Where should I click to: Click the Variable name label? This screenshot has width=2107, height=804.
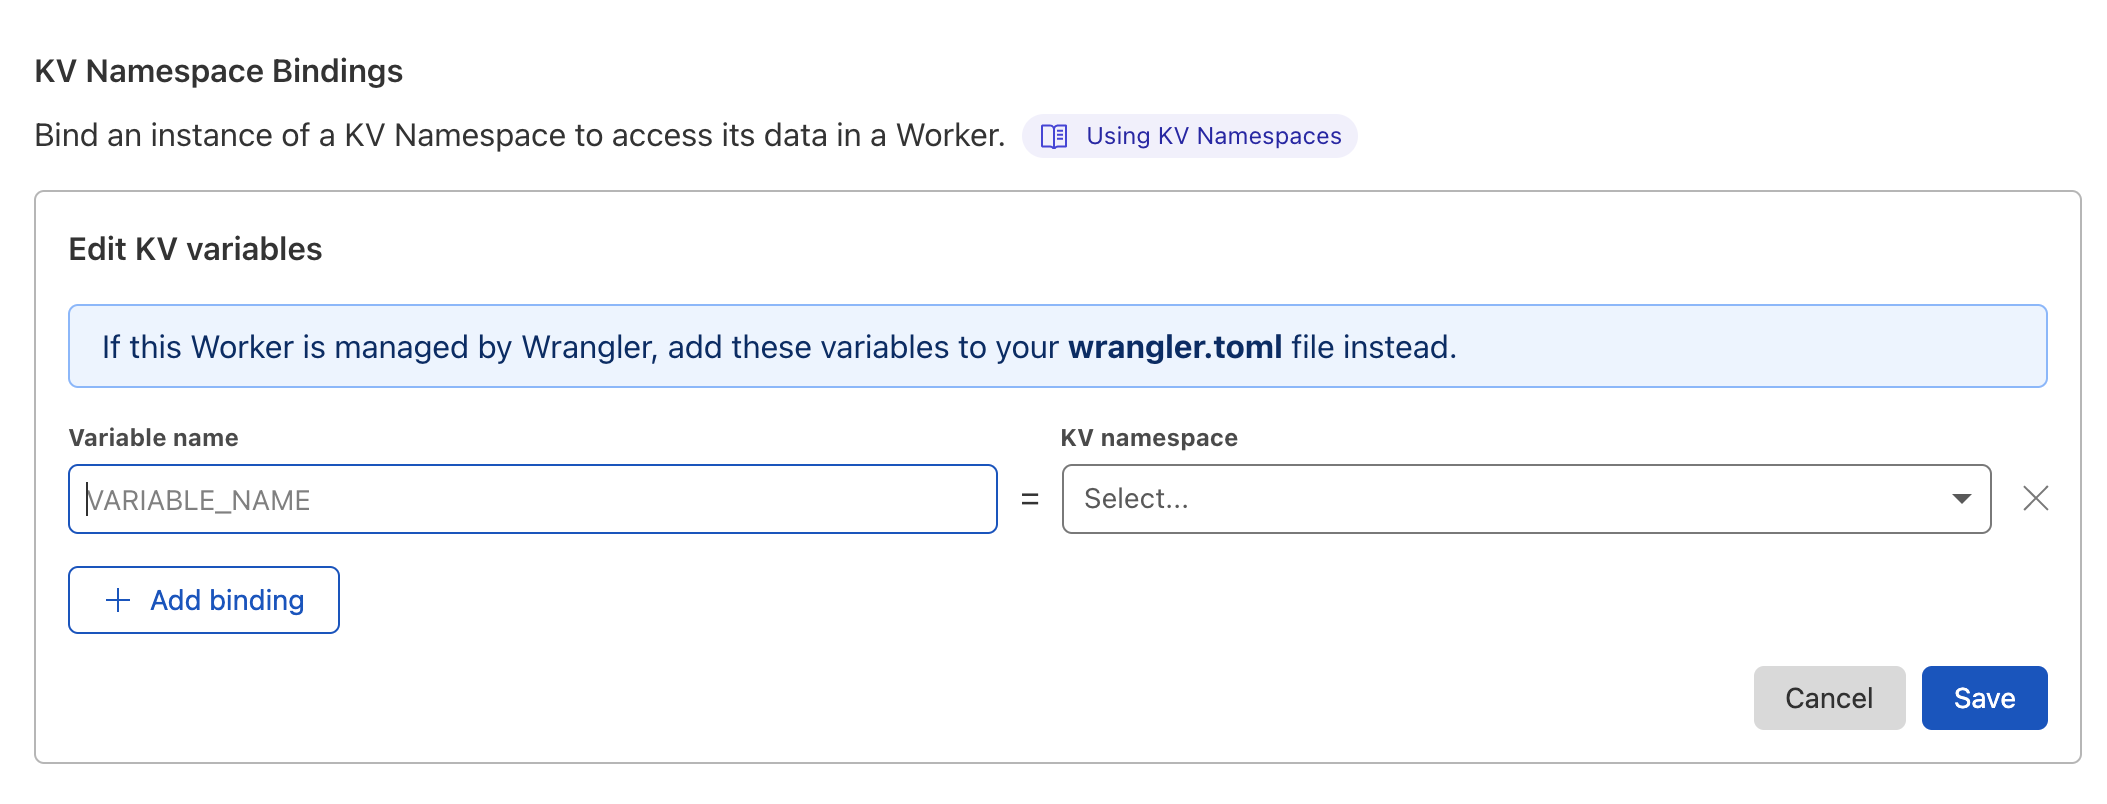point(153,437)
